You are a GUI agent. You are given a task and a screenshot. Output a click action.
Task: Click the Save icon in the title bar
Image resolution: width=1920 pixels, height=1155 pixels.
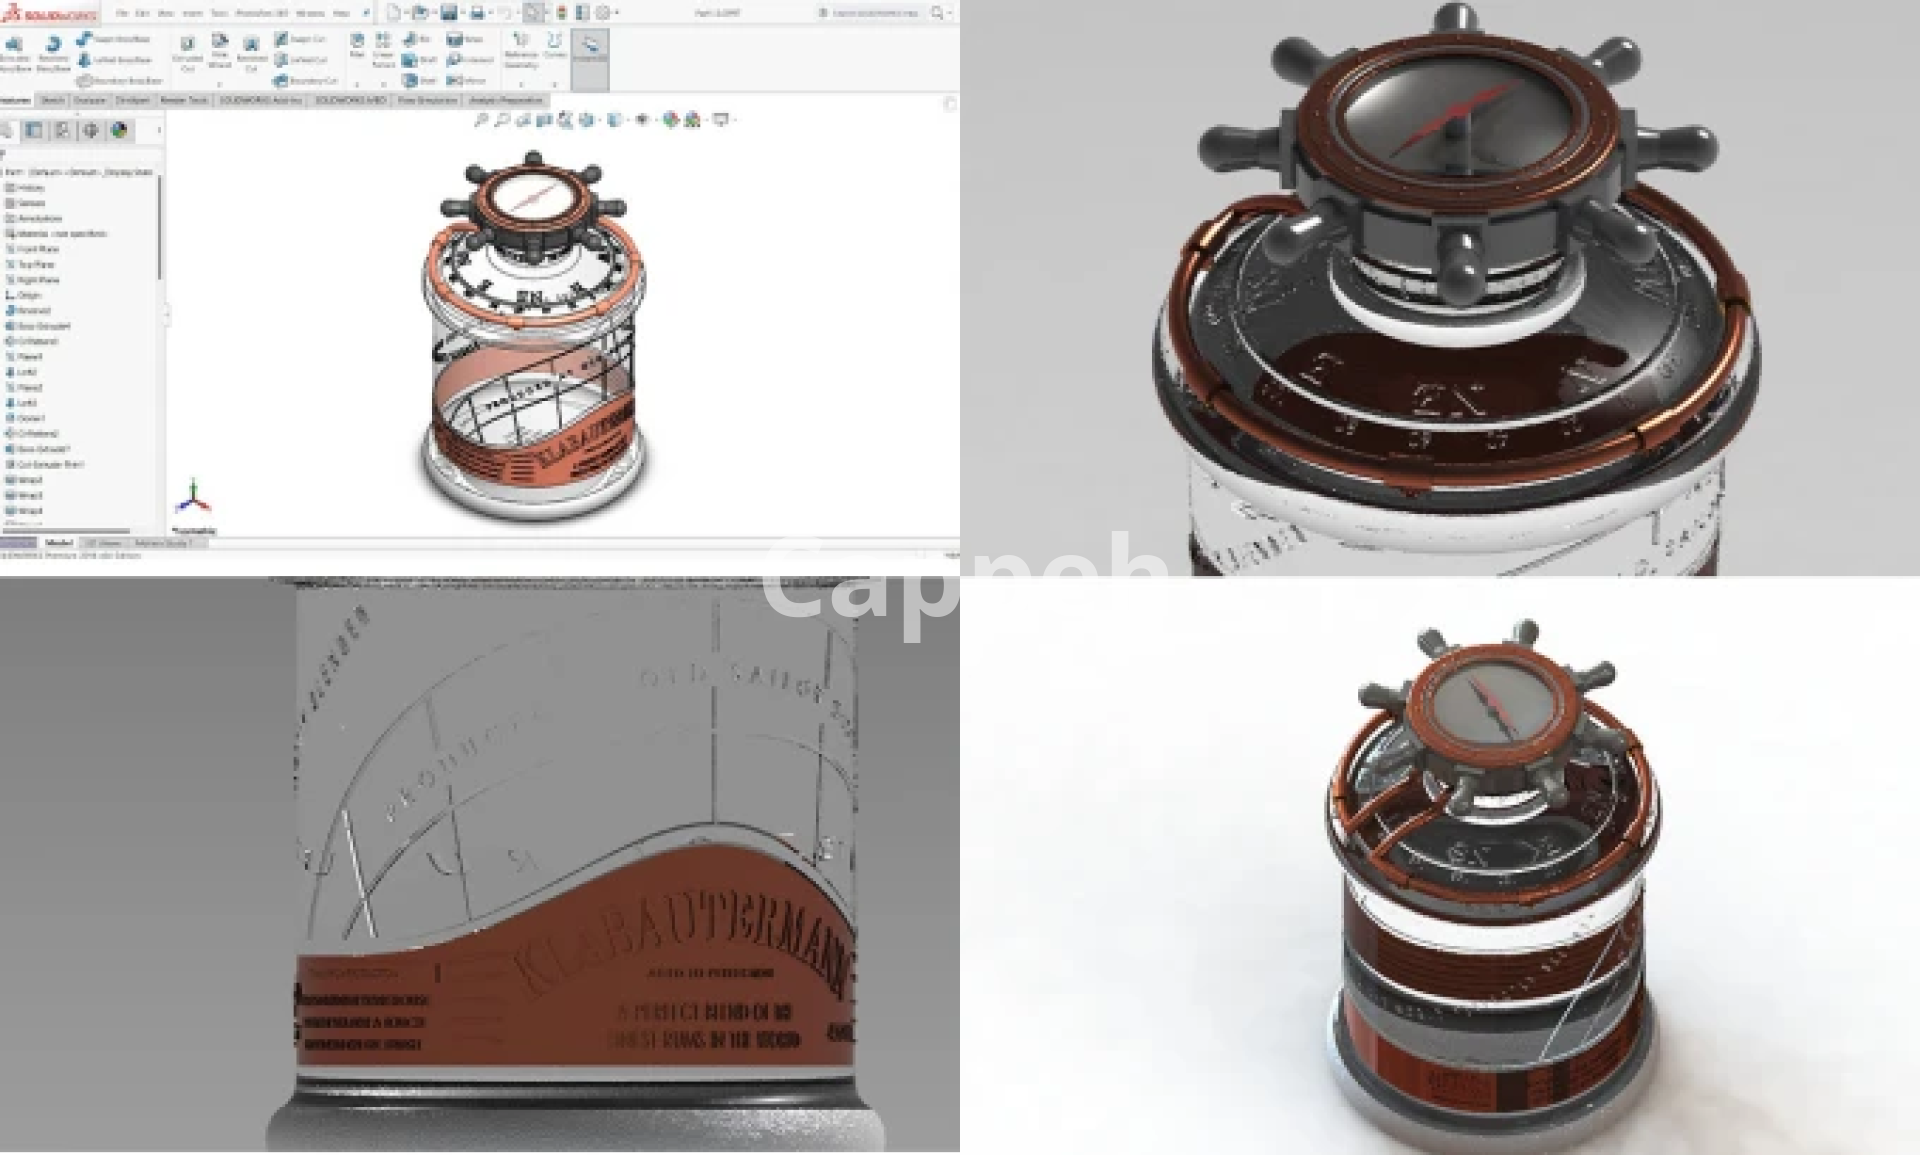(449, 13)
